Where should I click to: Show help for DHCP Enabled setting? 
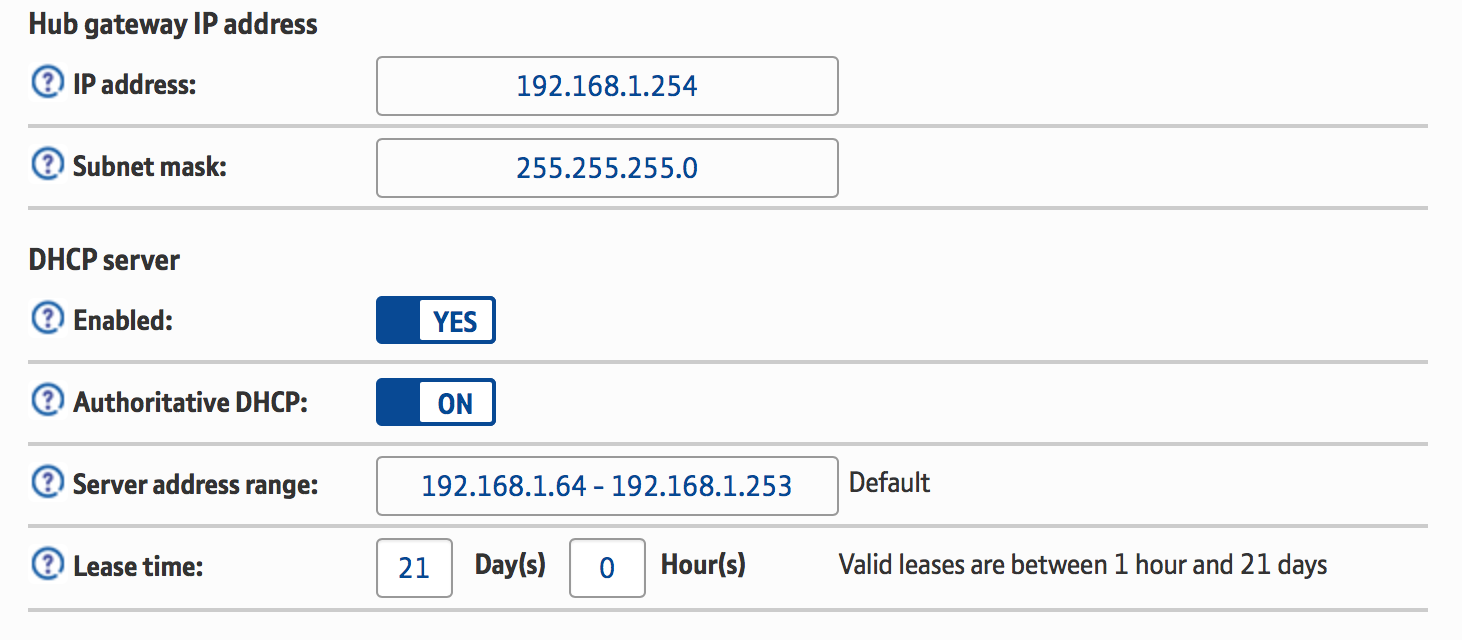47,320
